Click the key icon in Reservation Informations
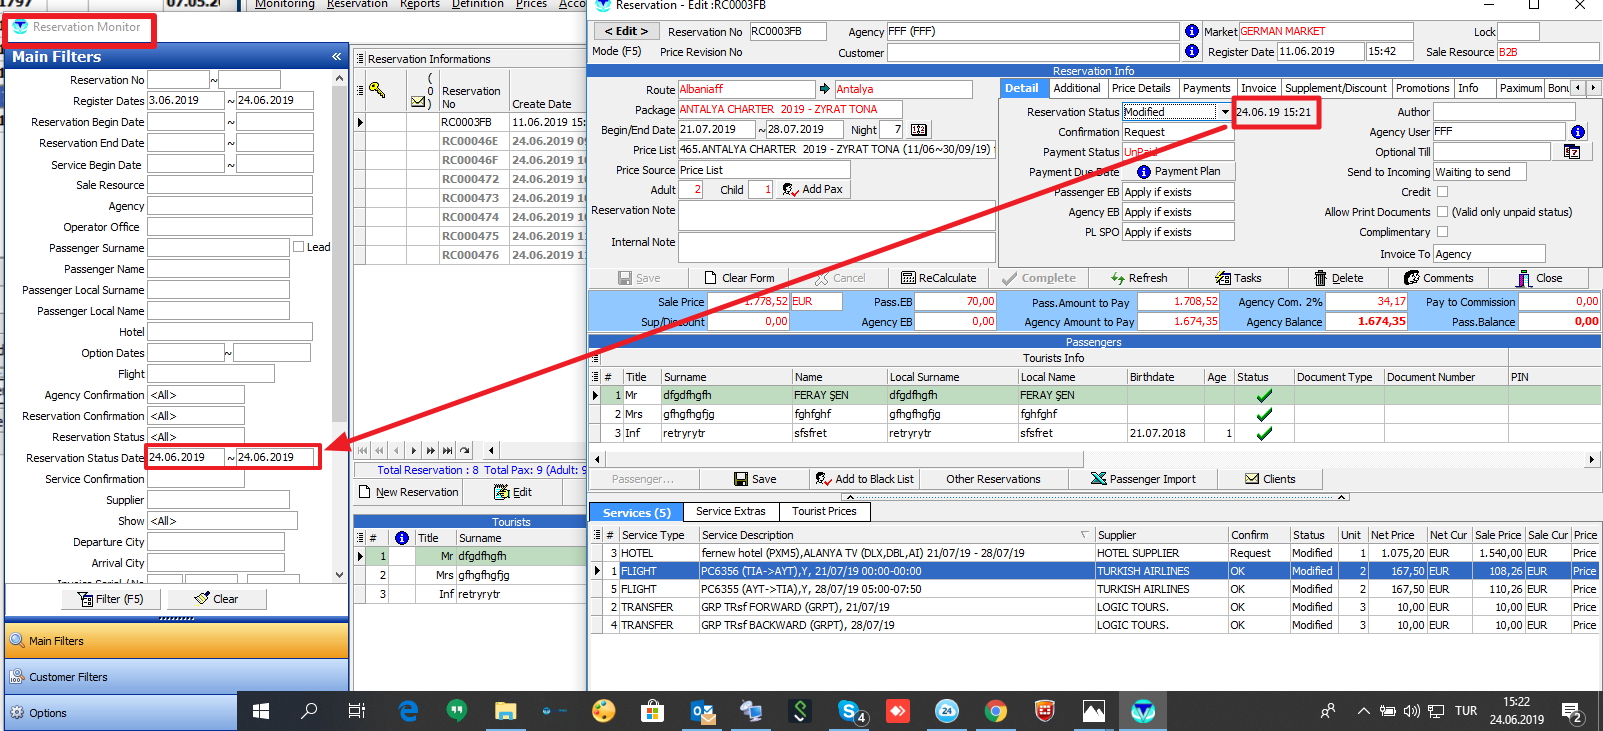The height and width of the screenshot is (731, 1603). (377, 91)
